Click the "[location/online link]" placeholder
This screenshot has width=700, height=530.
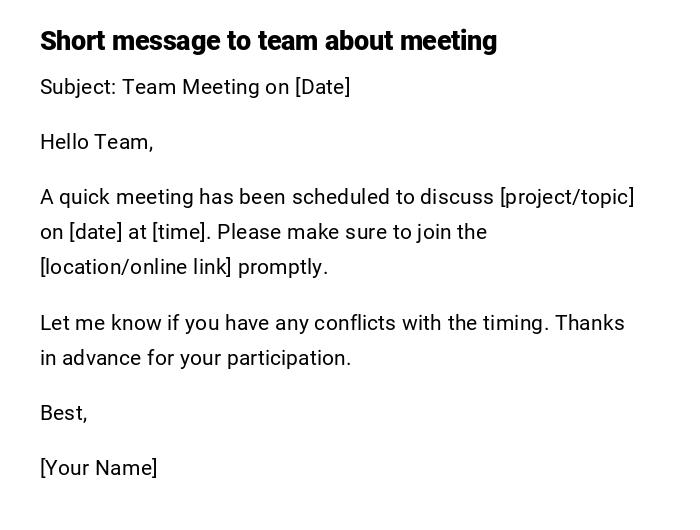pyautogui.click(x=136, y=267)
